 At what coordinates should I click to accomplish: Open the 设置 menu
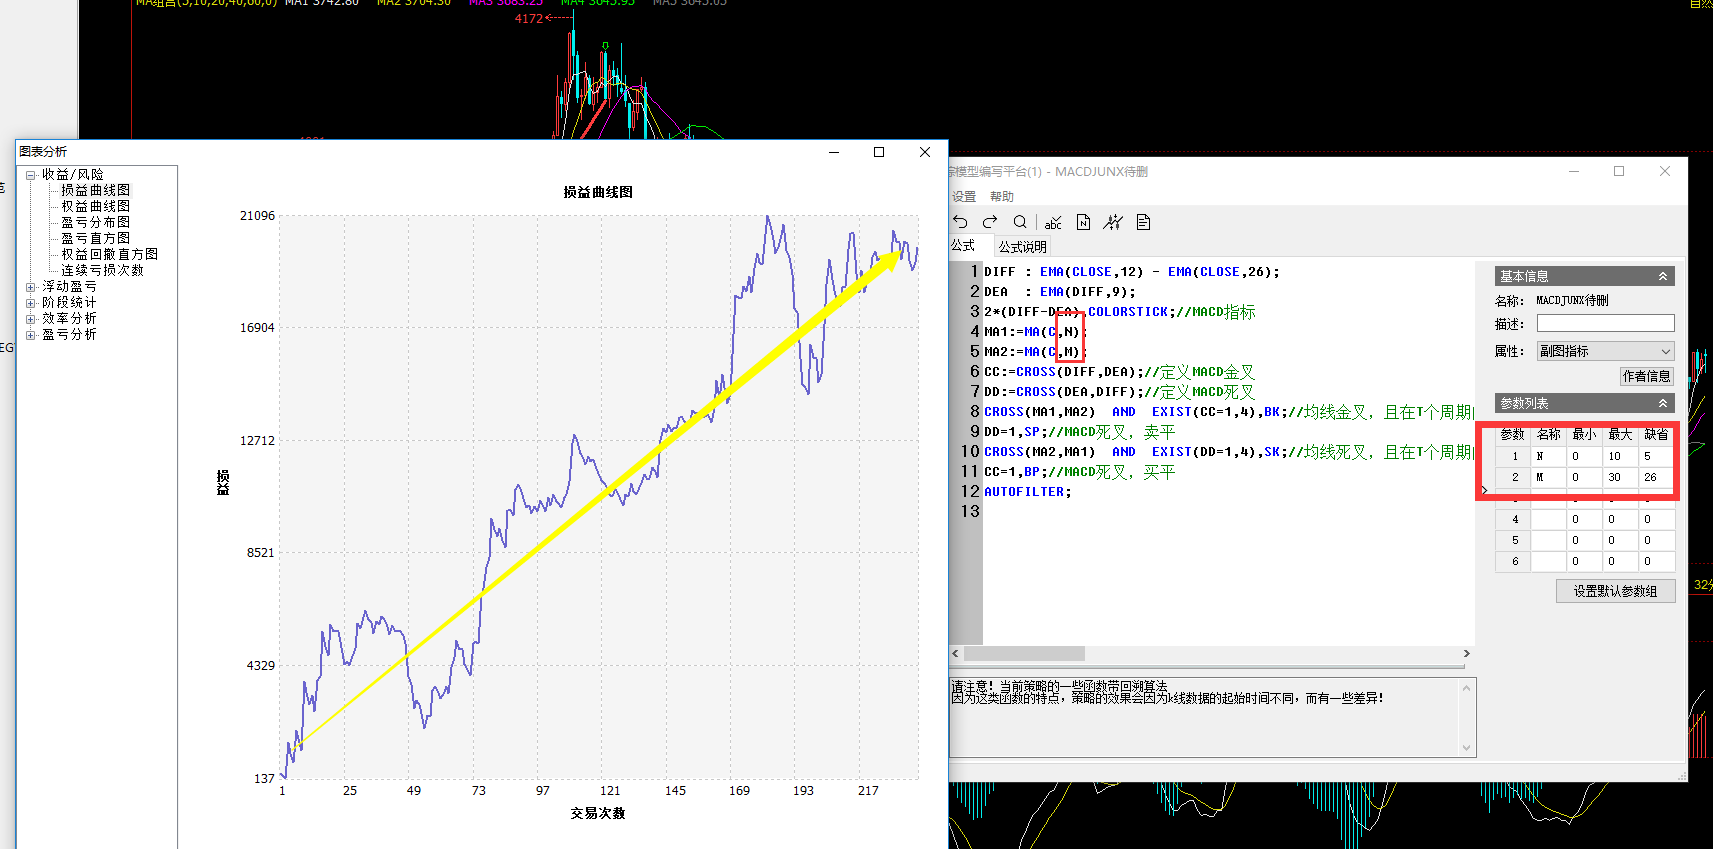(964, 197)
